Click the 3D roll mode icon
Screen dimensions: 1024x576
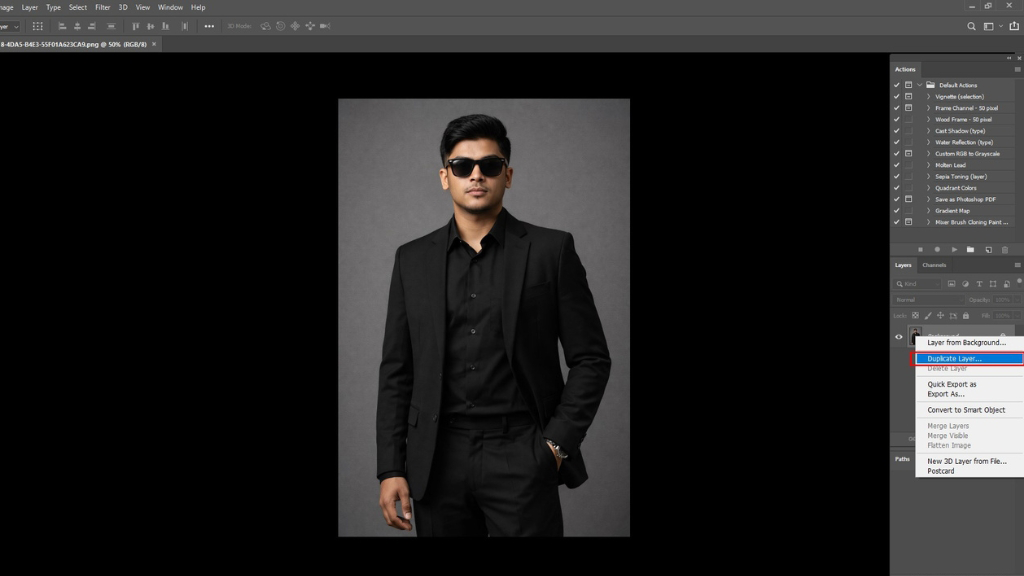pyautogui.click(x=280, y=26)
